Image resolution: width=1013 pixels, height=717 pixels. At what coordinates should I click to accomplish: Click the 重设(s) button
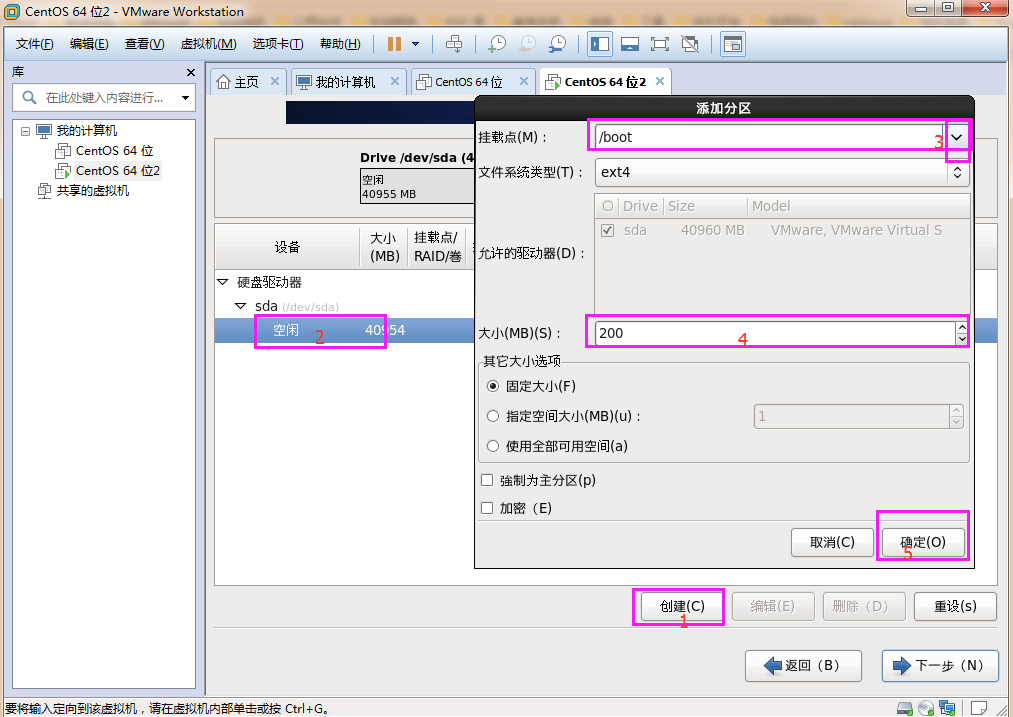coord(956,607)
